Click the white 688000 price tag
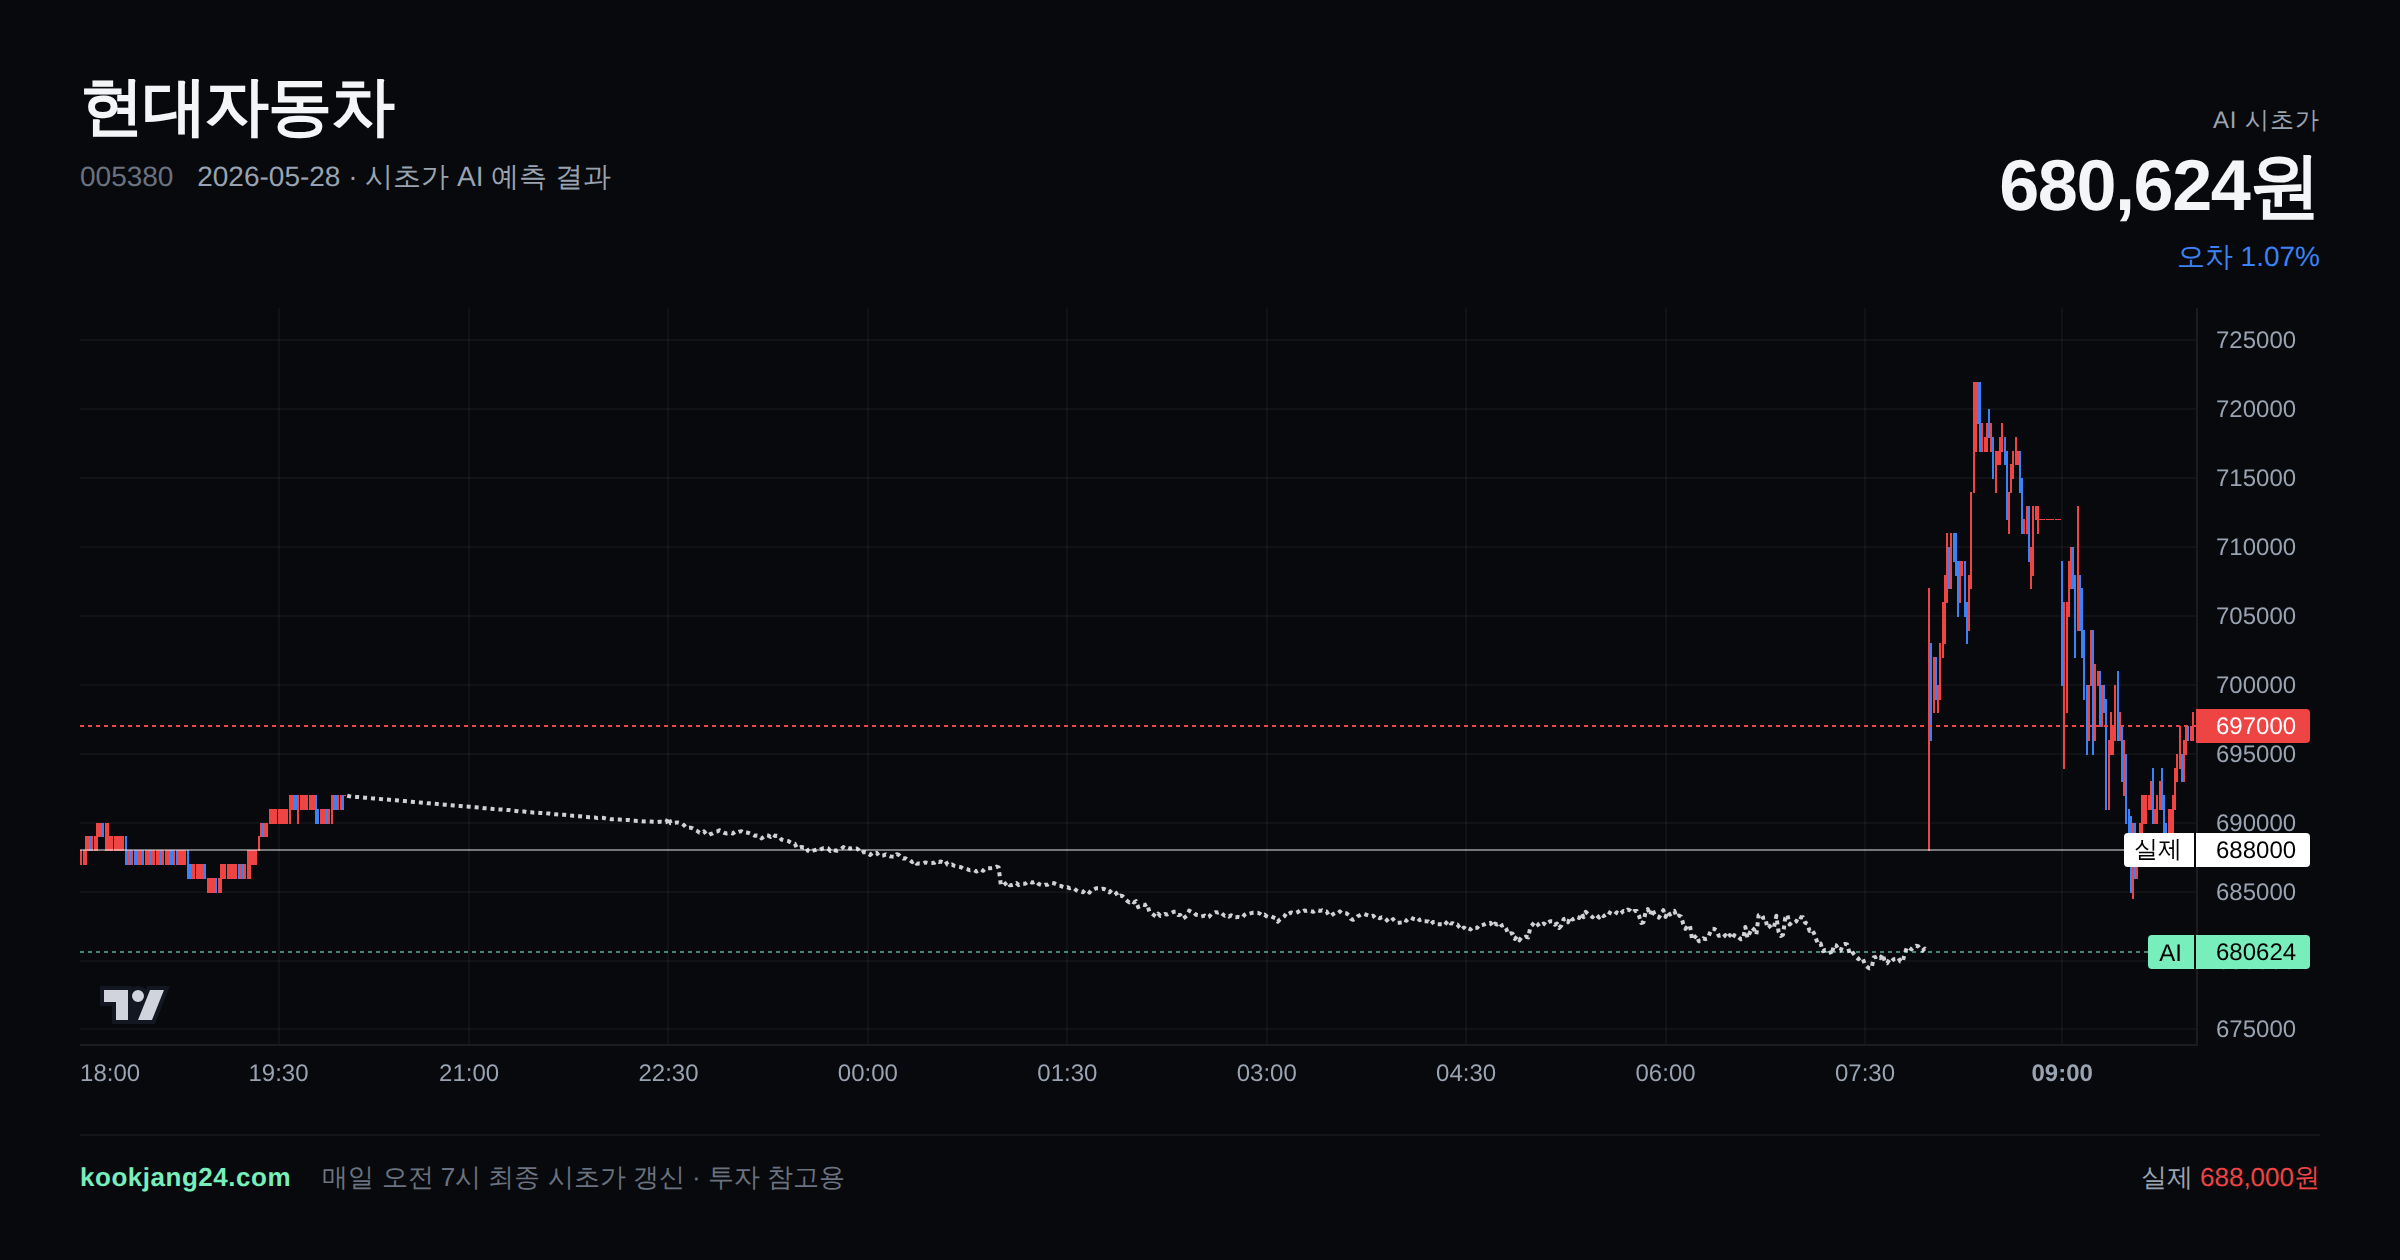Viewport: 2400px width, 1260px height. click(x=2253, y=850)
